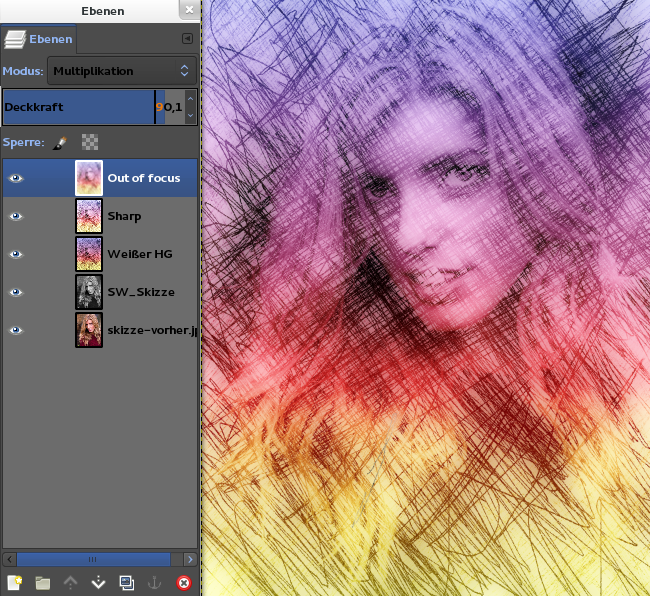The height and width of the screenshot is (596, 650).
Task: Create a new layer group
Action: click(43, 583)
